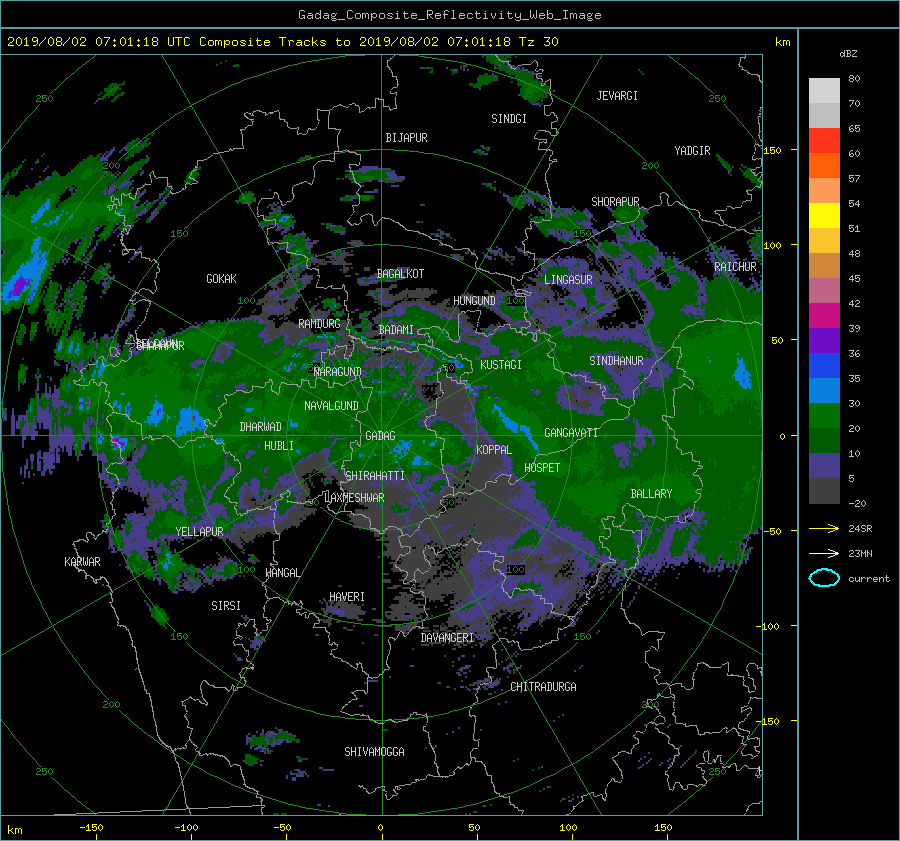Select the red 65 dBZ color swatch

[x=824, y=141]
